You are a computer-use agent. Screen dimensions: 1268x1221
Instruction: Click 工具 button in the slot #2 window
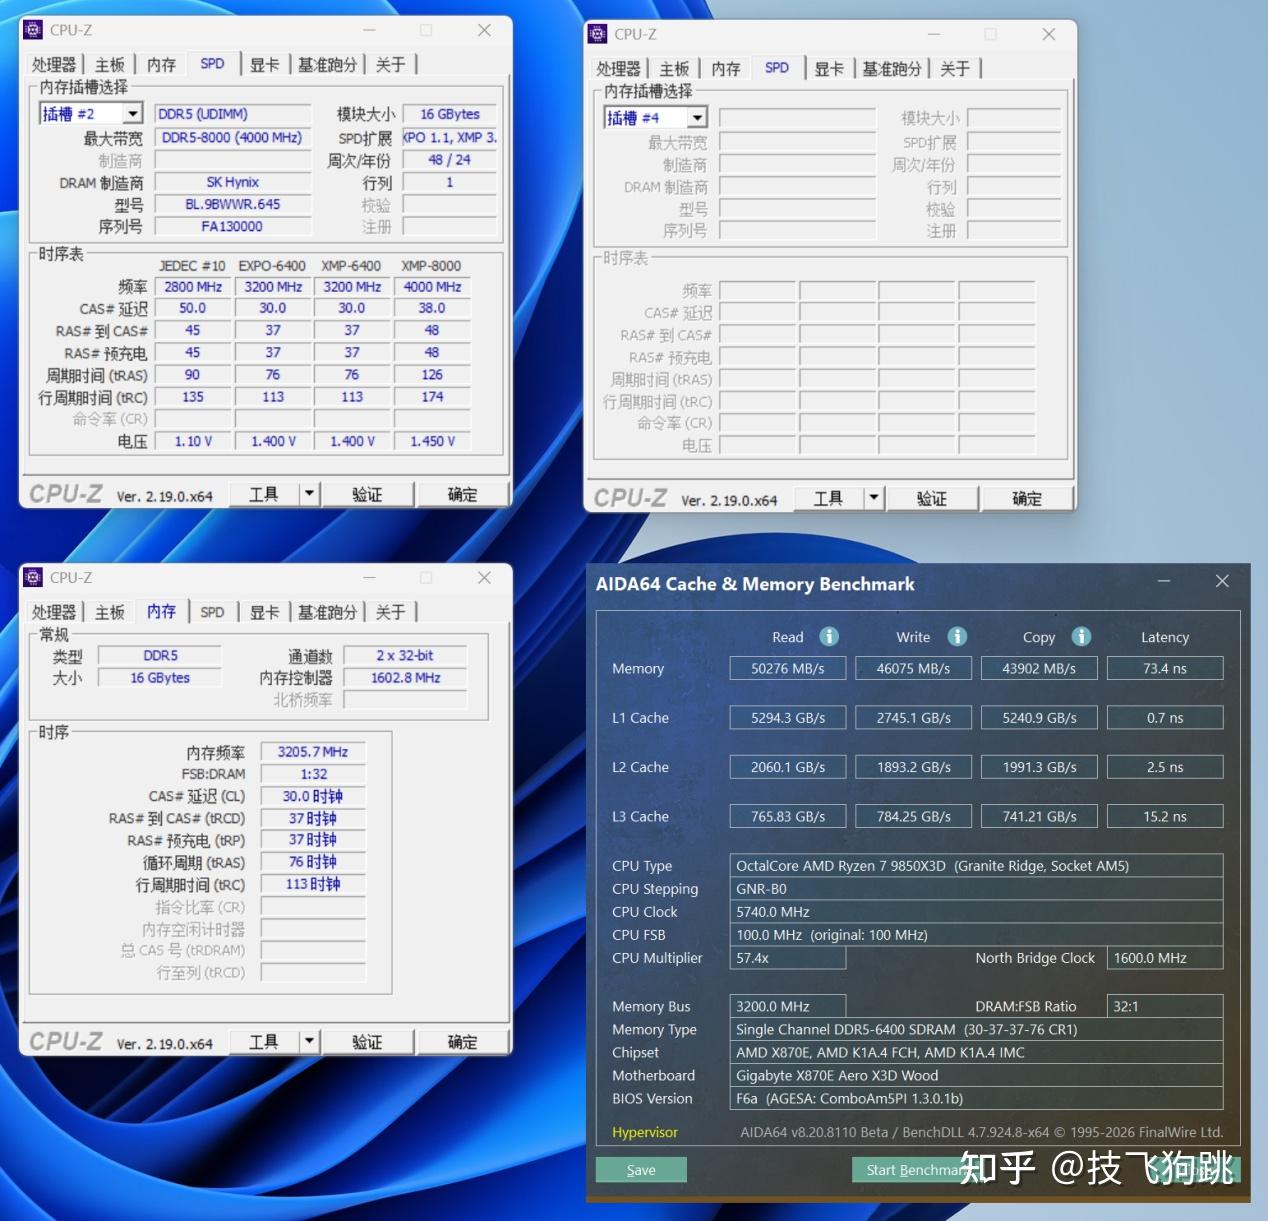click(264, 494)
